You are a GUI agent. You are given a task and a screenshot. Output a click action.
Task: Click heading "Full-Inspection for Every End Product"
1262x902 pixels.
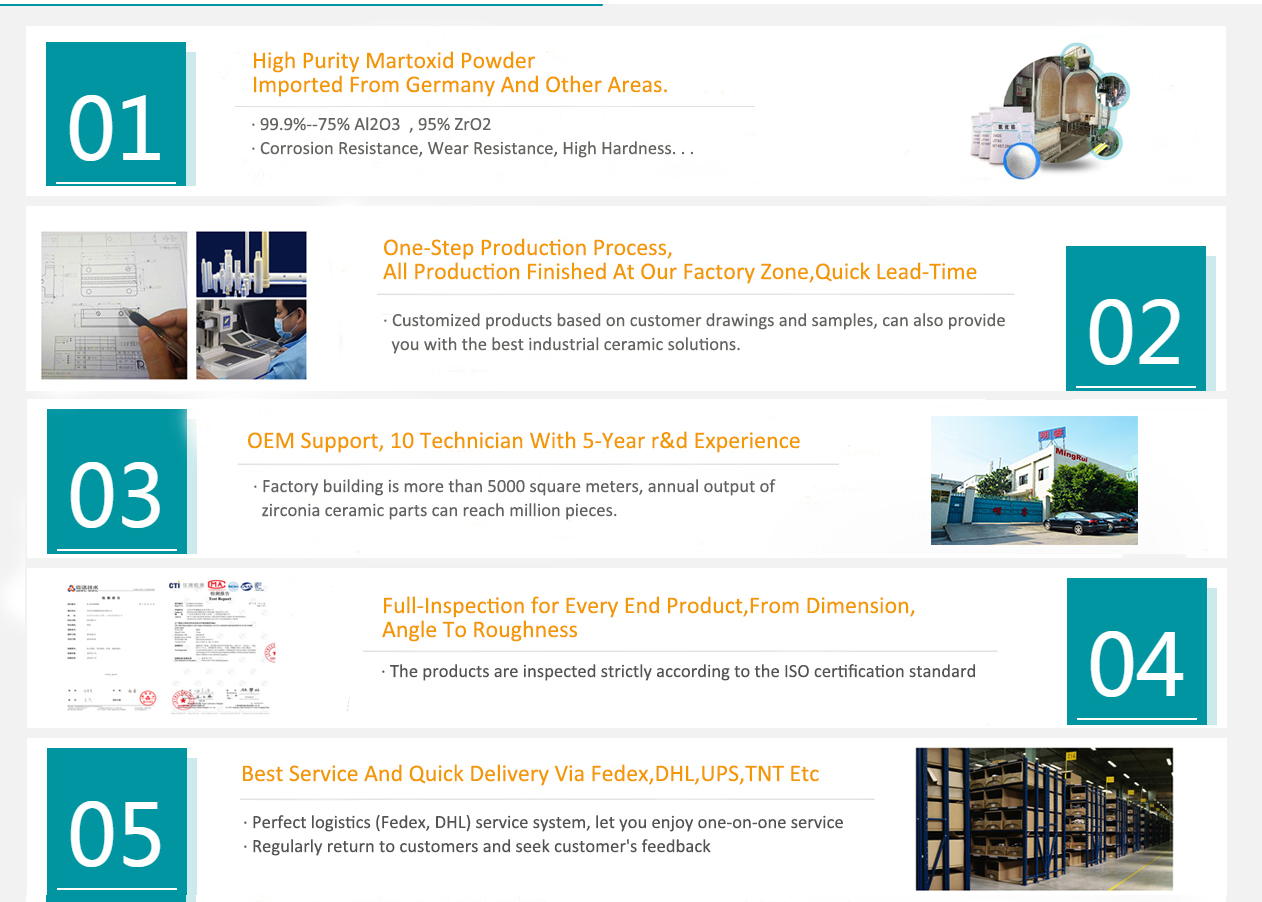click(648, 606)
